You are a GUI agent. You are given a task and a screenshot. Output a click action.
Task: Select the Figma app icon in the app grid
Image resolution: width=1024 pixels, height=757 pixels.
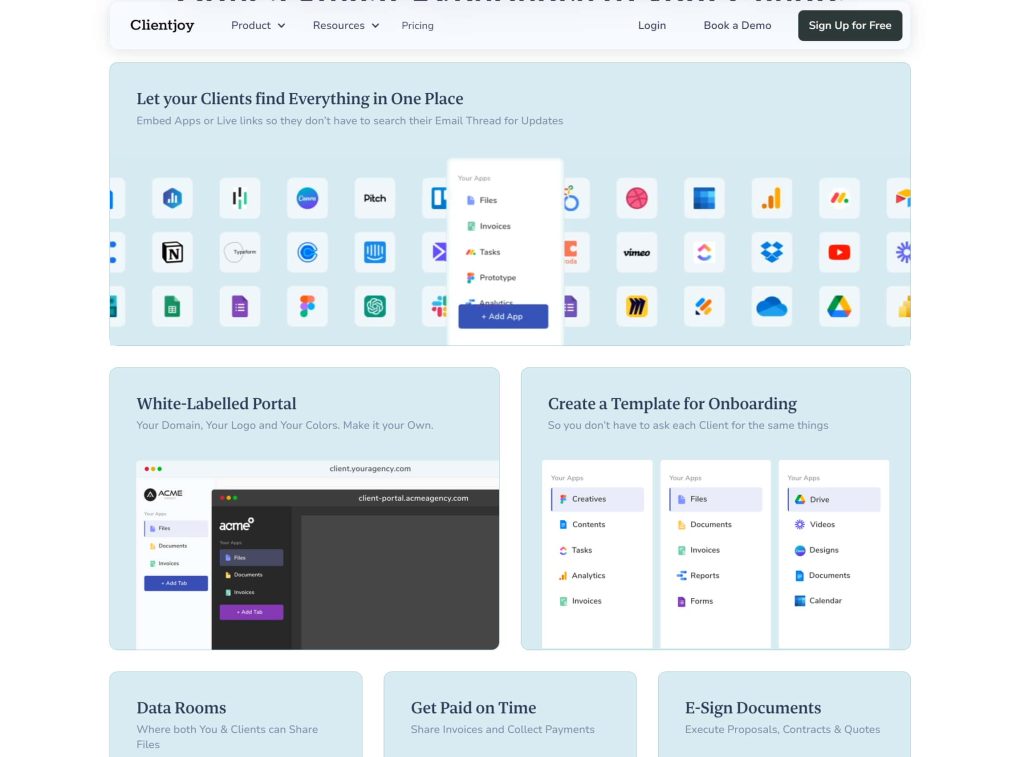click(307, 306)
